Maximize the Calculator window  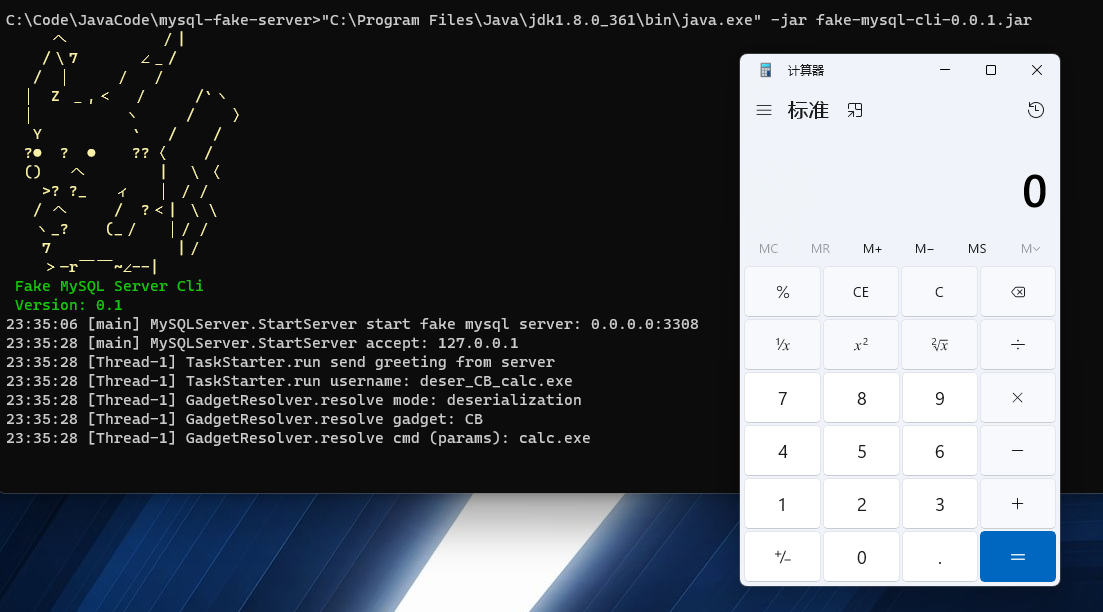click(x=990, y=70)
